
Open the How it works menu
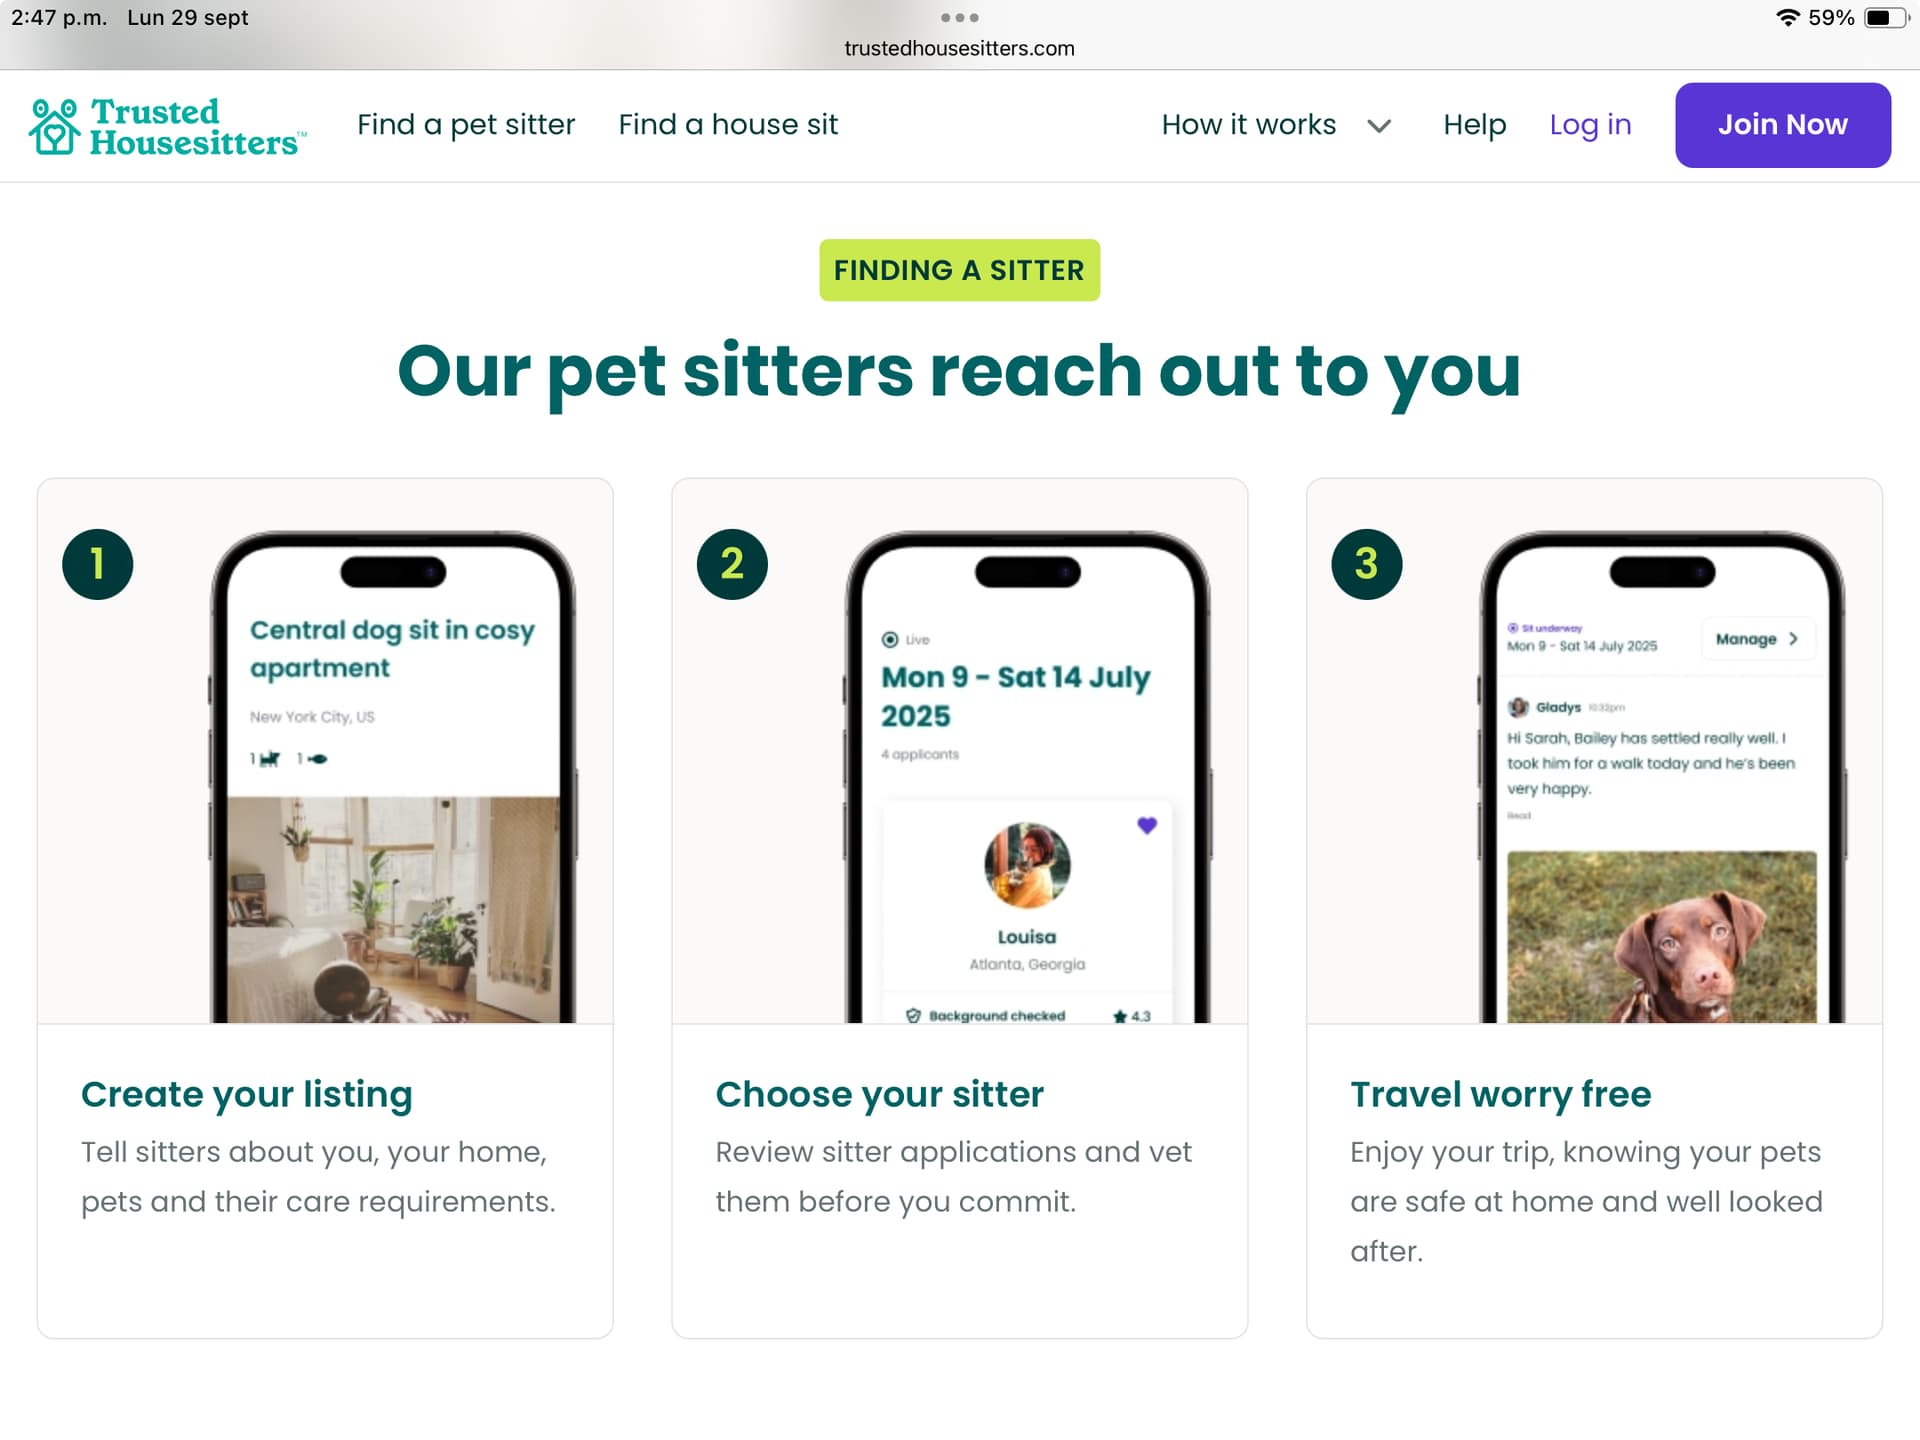coord(1248,124)
